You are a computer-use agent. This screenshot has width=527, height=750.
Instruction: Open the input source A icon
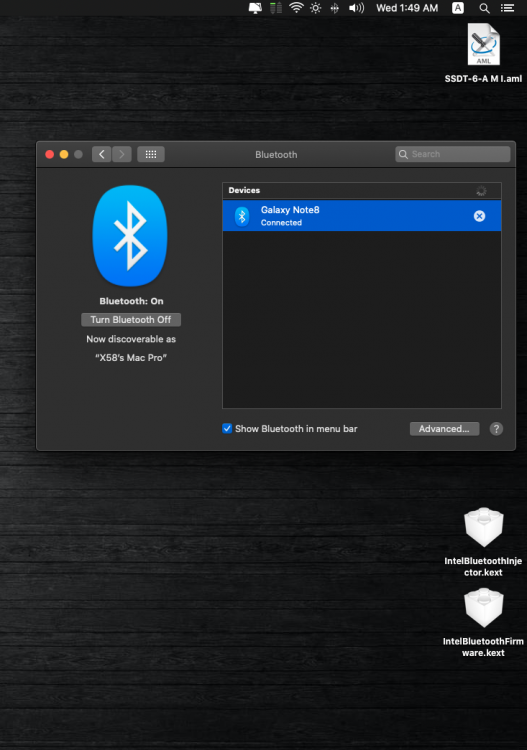click(458, 8)
